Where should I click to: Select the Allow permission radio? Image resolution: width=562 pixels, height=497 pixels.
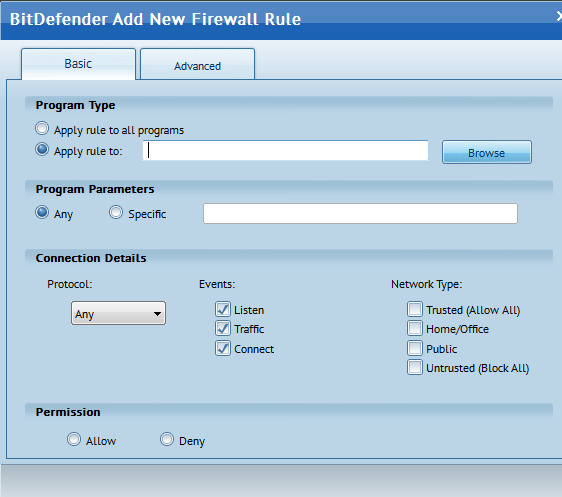pyautogui.click(x=74, y=439)
